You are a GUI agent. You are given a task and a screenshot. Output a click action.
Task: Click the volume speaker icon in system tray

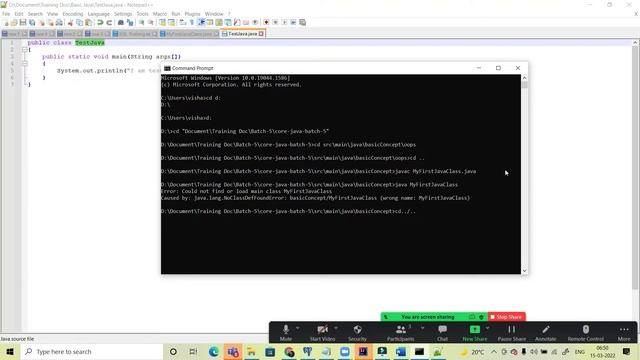click(534, 352)
